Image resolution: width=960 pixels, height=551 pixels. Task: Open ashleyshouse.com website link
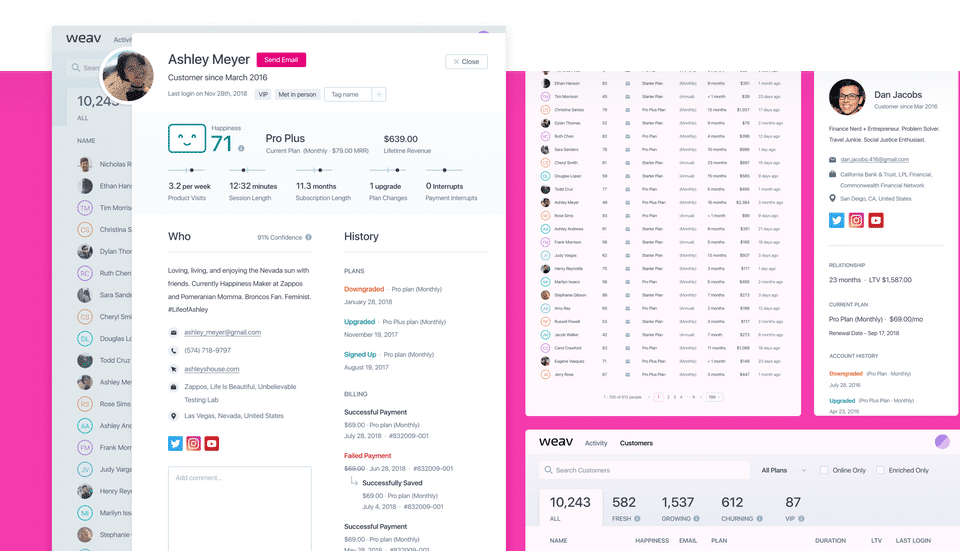coord(212,369)
